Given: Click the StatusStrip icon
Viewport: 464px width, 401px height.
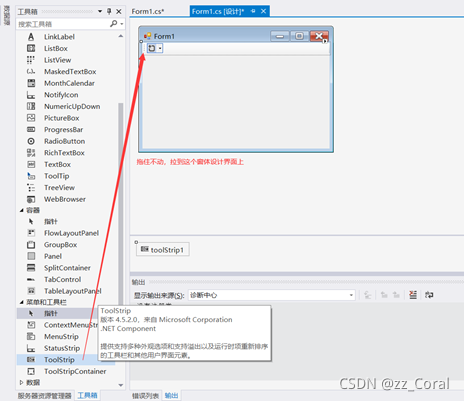Looking at the screenshot, I should point(31,348).
